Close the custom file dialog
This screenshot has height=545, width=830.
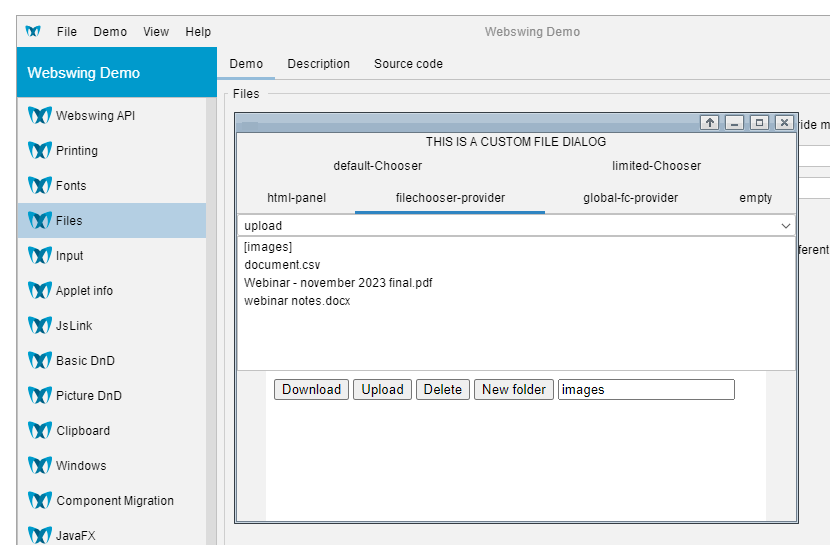[x=784, y=123]
